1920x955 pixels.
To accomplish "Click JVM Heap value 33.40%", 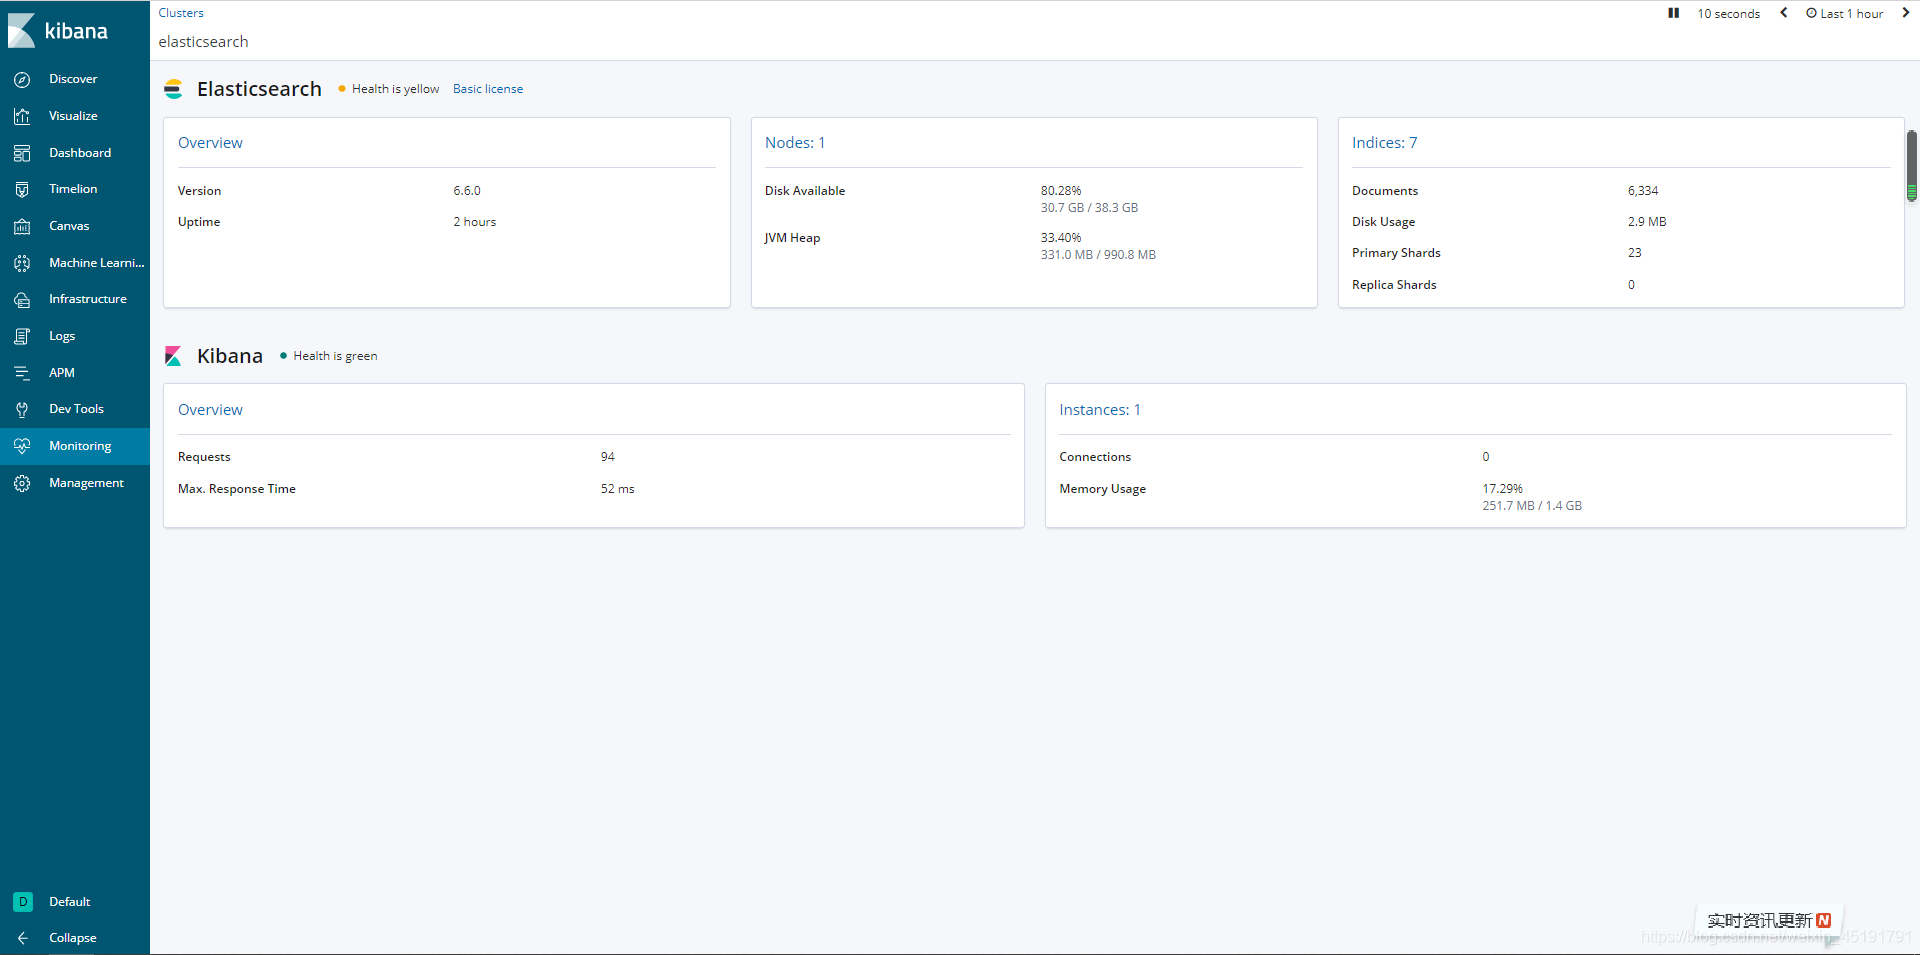I will [x=1061, y=238].
